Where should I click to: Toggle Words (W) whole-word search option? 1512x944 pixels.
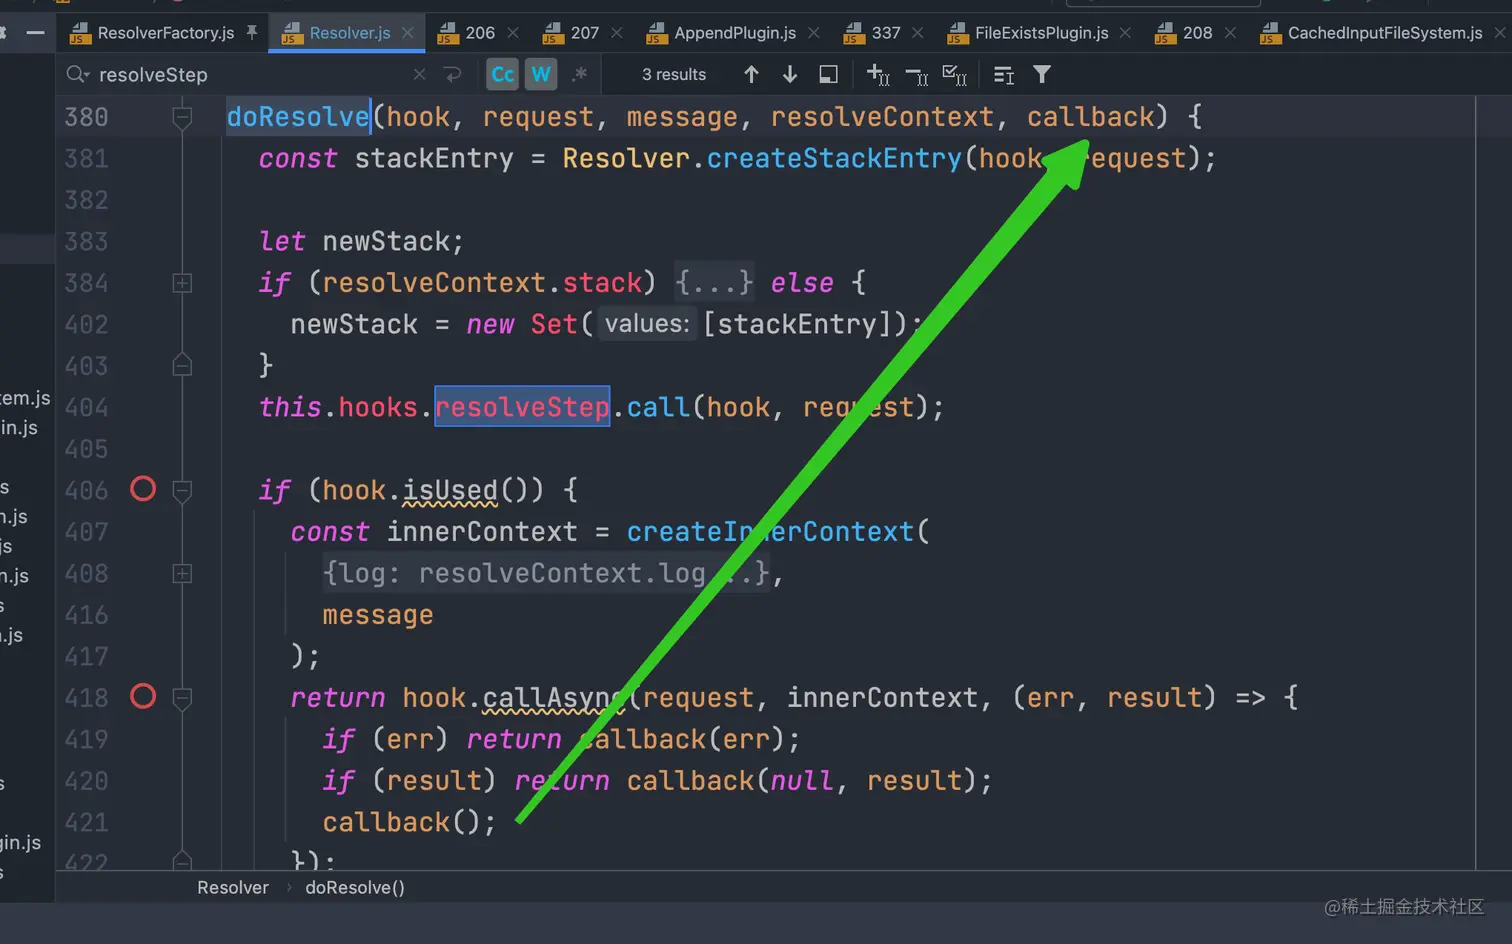point(541,75)
